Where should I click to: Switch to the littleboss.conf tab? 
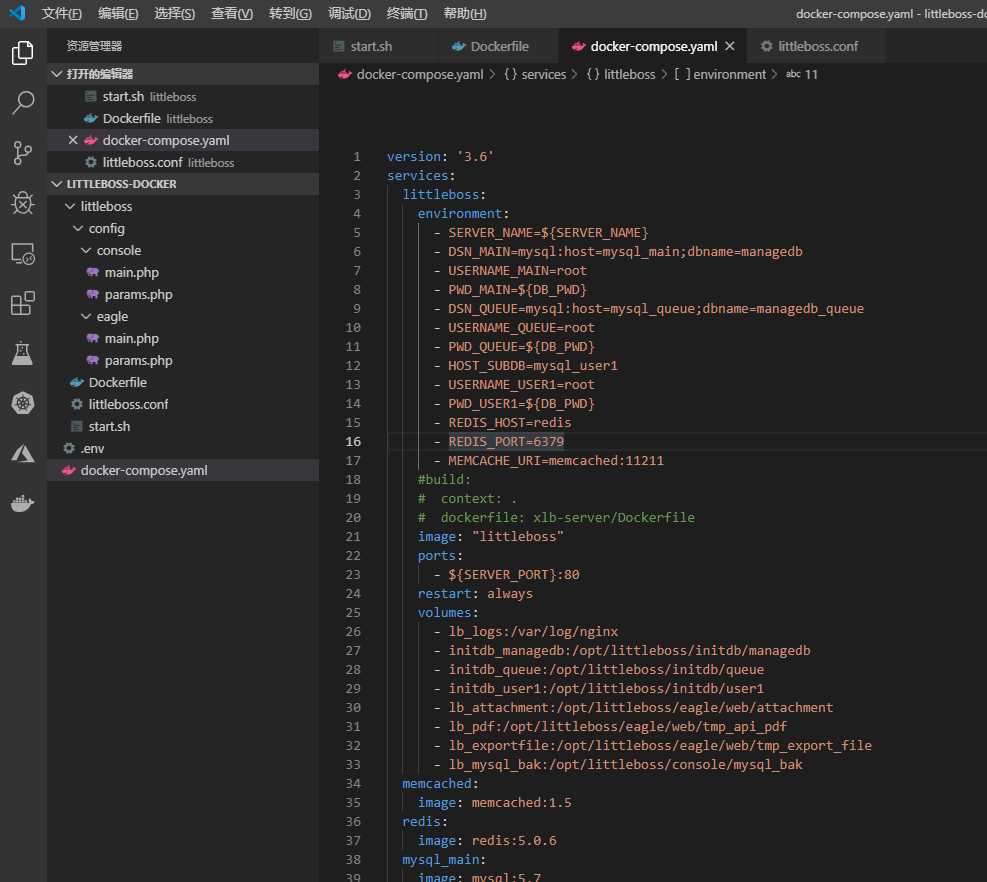tap(818, 46)
